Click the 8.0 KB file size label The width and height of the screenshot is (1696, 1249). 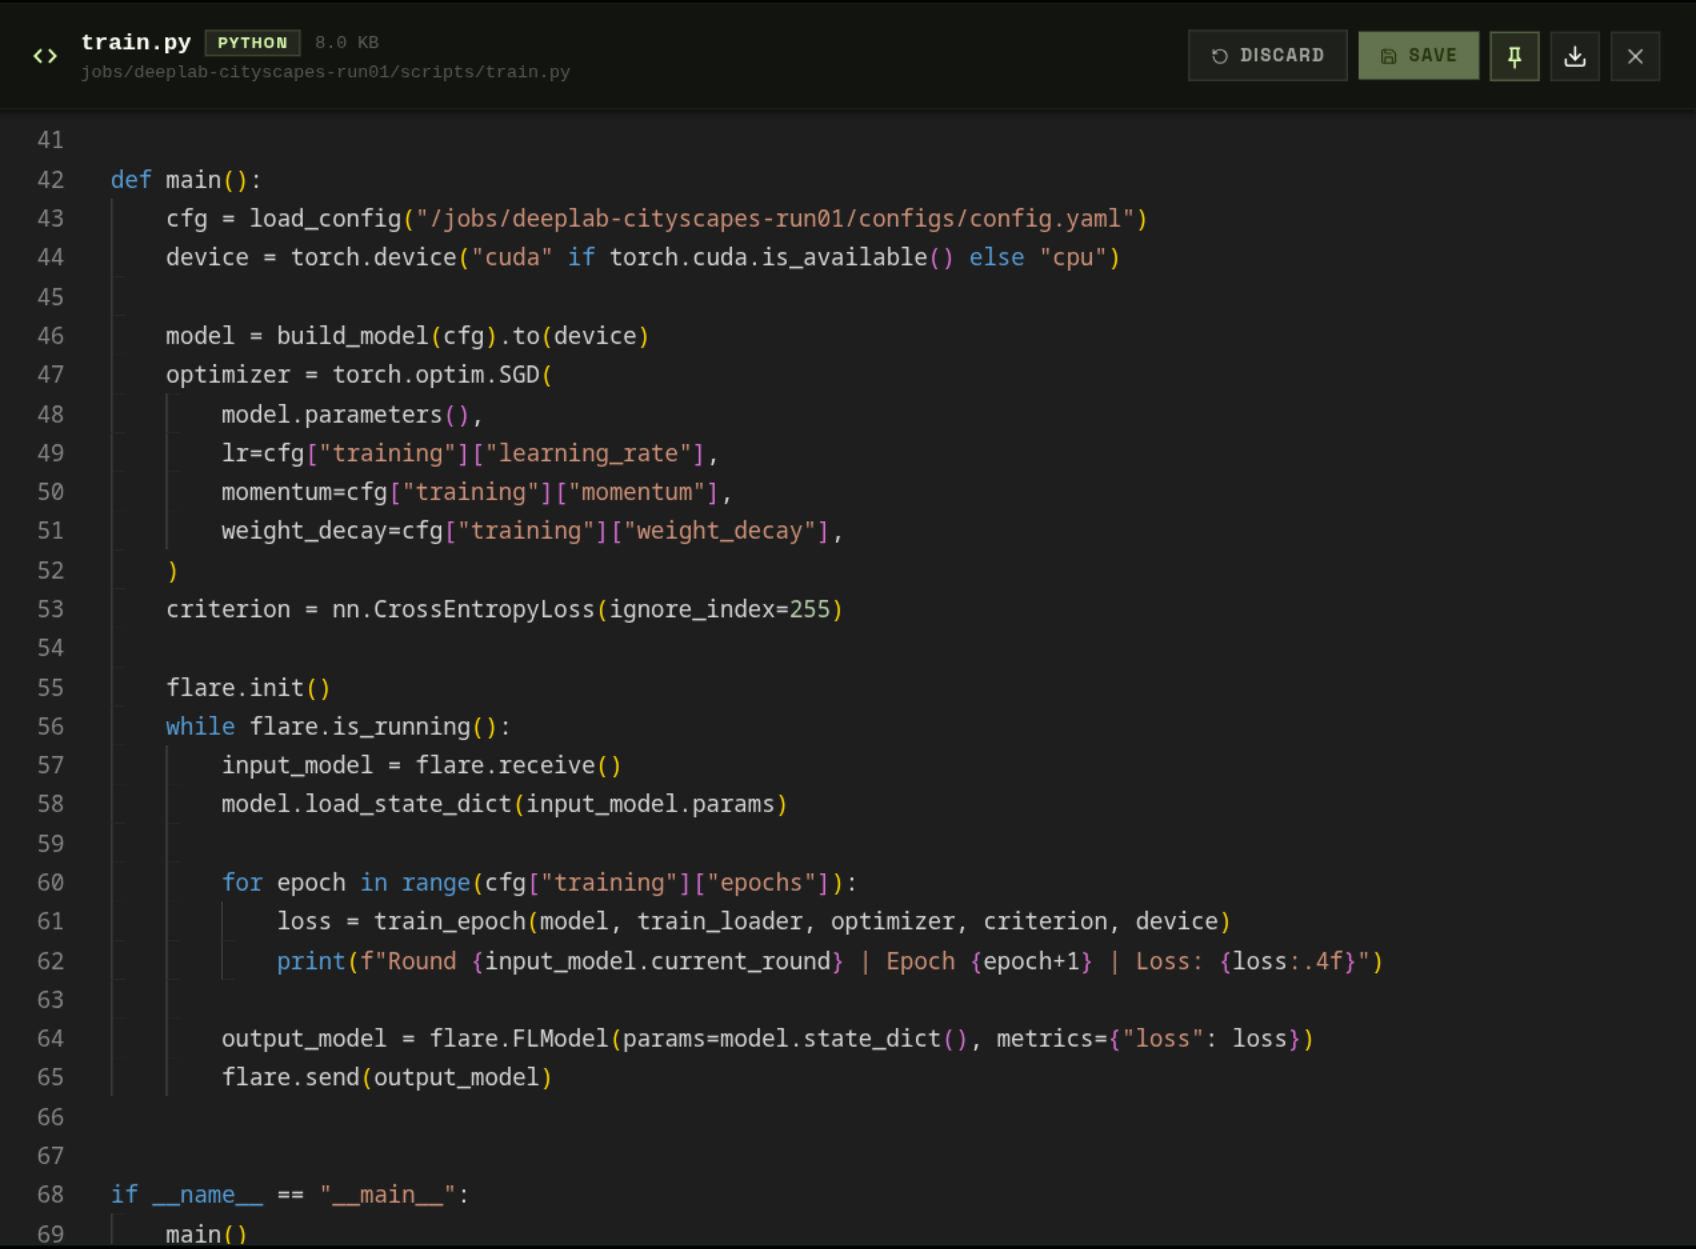[346, 43]
